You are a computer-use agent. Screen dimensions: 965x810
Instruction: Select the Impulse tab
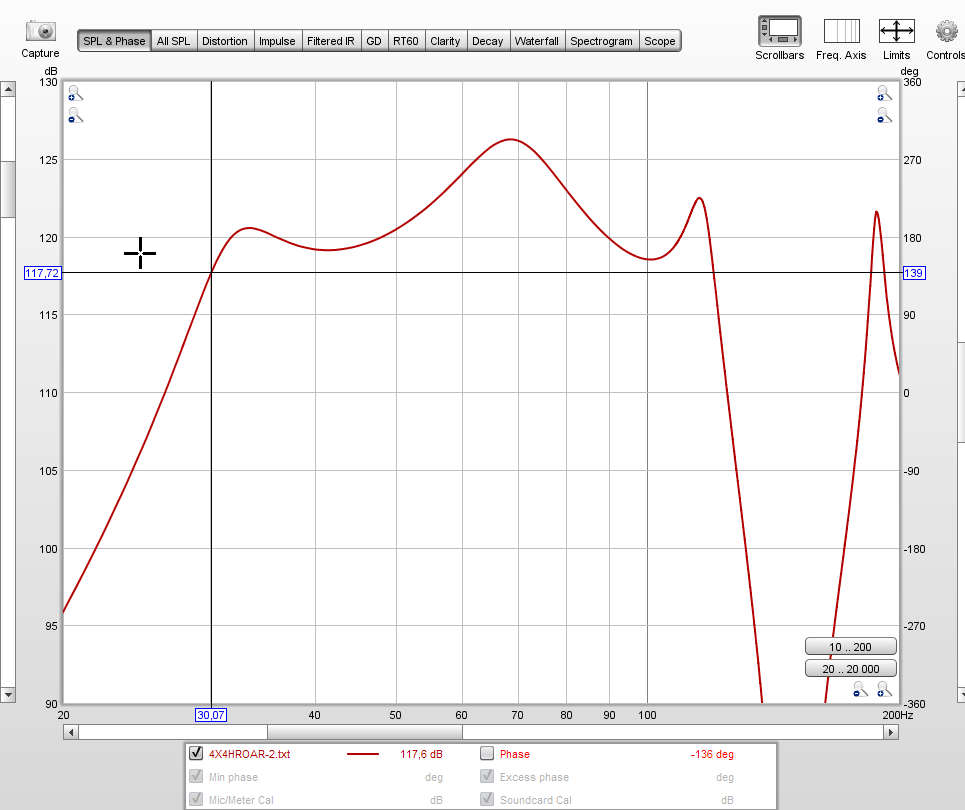click(277, 41)
